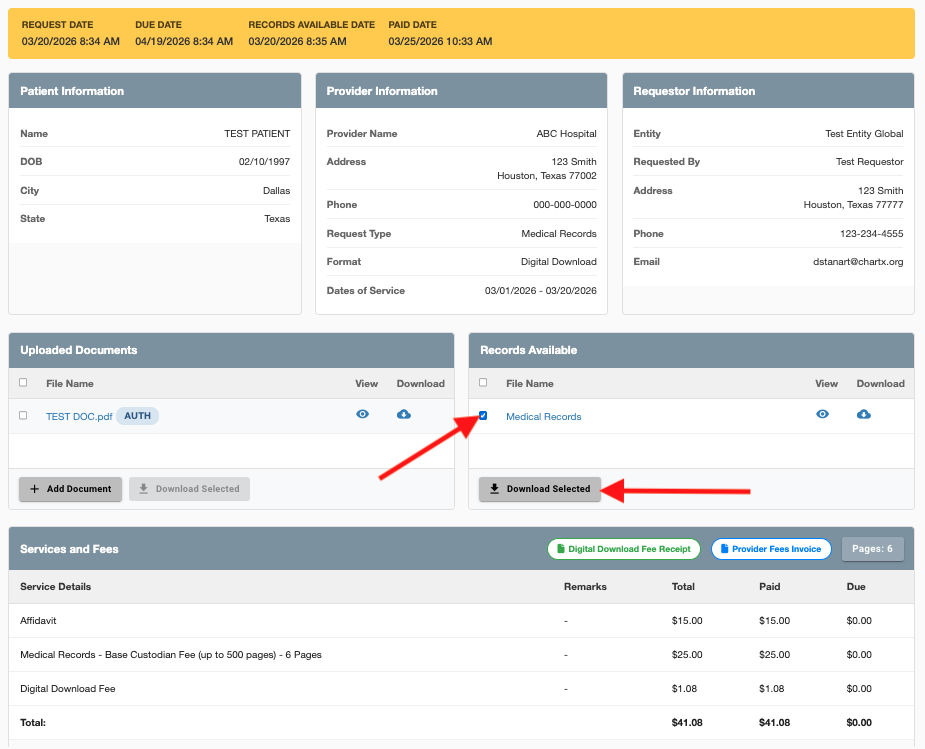Open the Digital Download Fee Receipt
Viewport: 925px width, 749px height.
coord(624,549)
